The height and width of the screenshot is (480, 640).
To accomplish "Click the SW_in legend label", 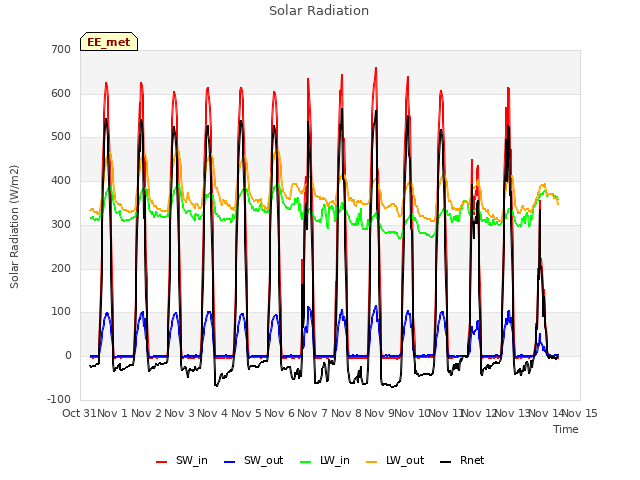I will (192, 460).
